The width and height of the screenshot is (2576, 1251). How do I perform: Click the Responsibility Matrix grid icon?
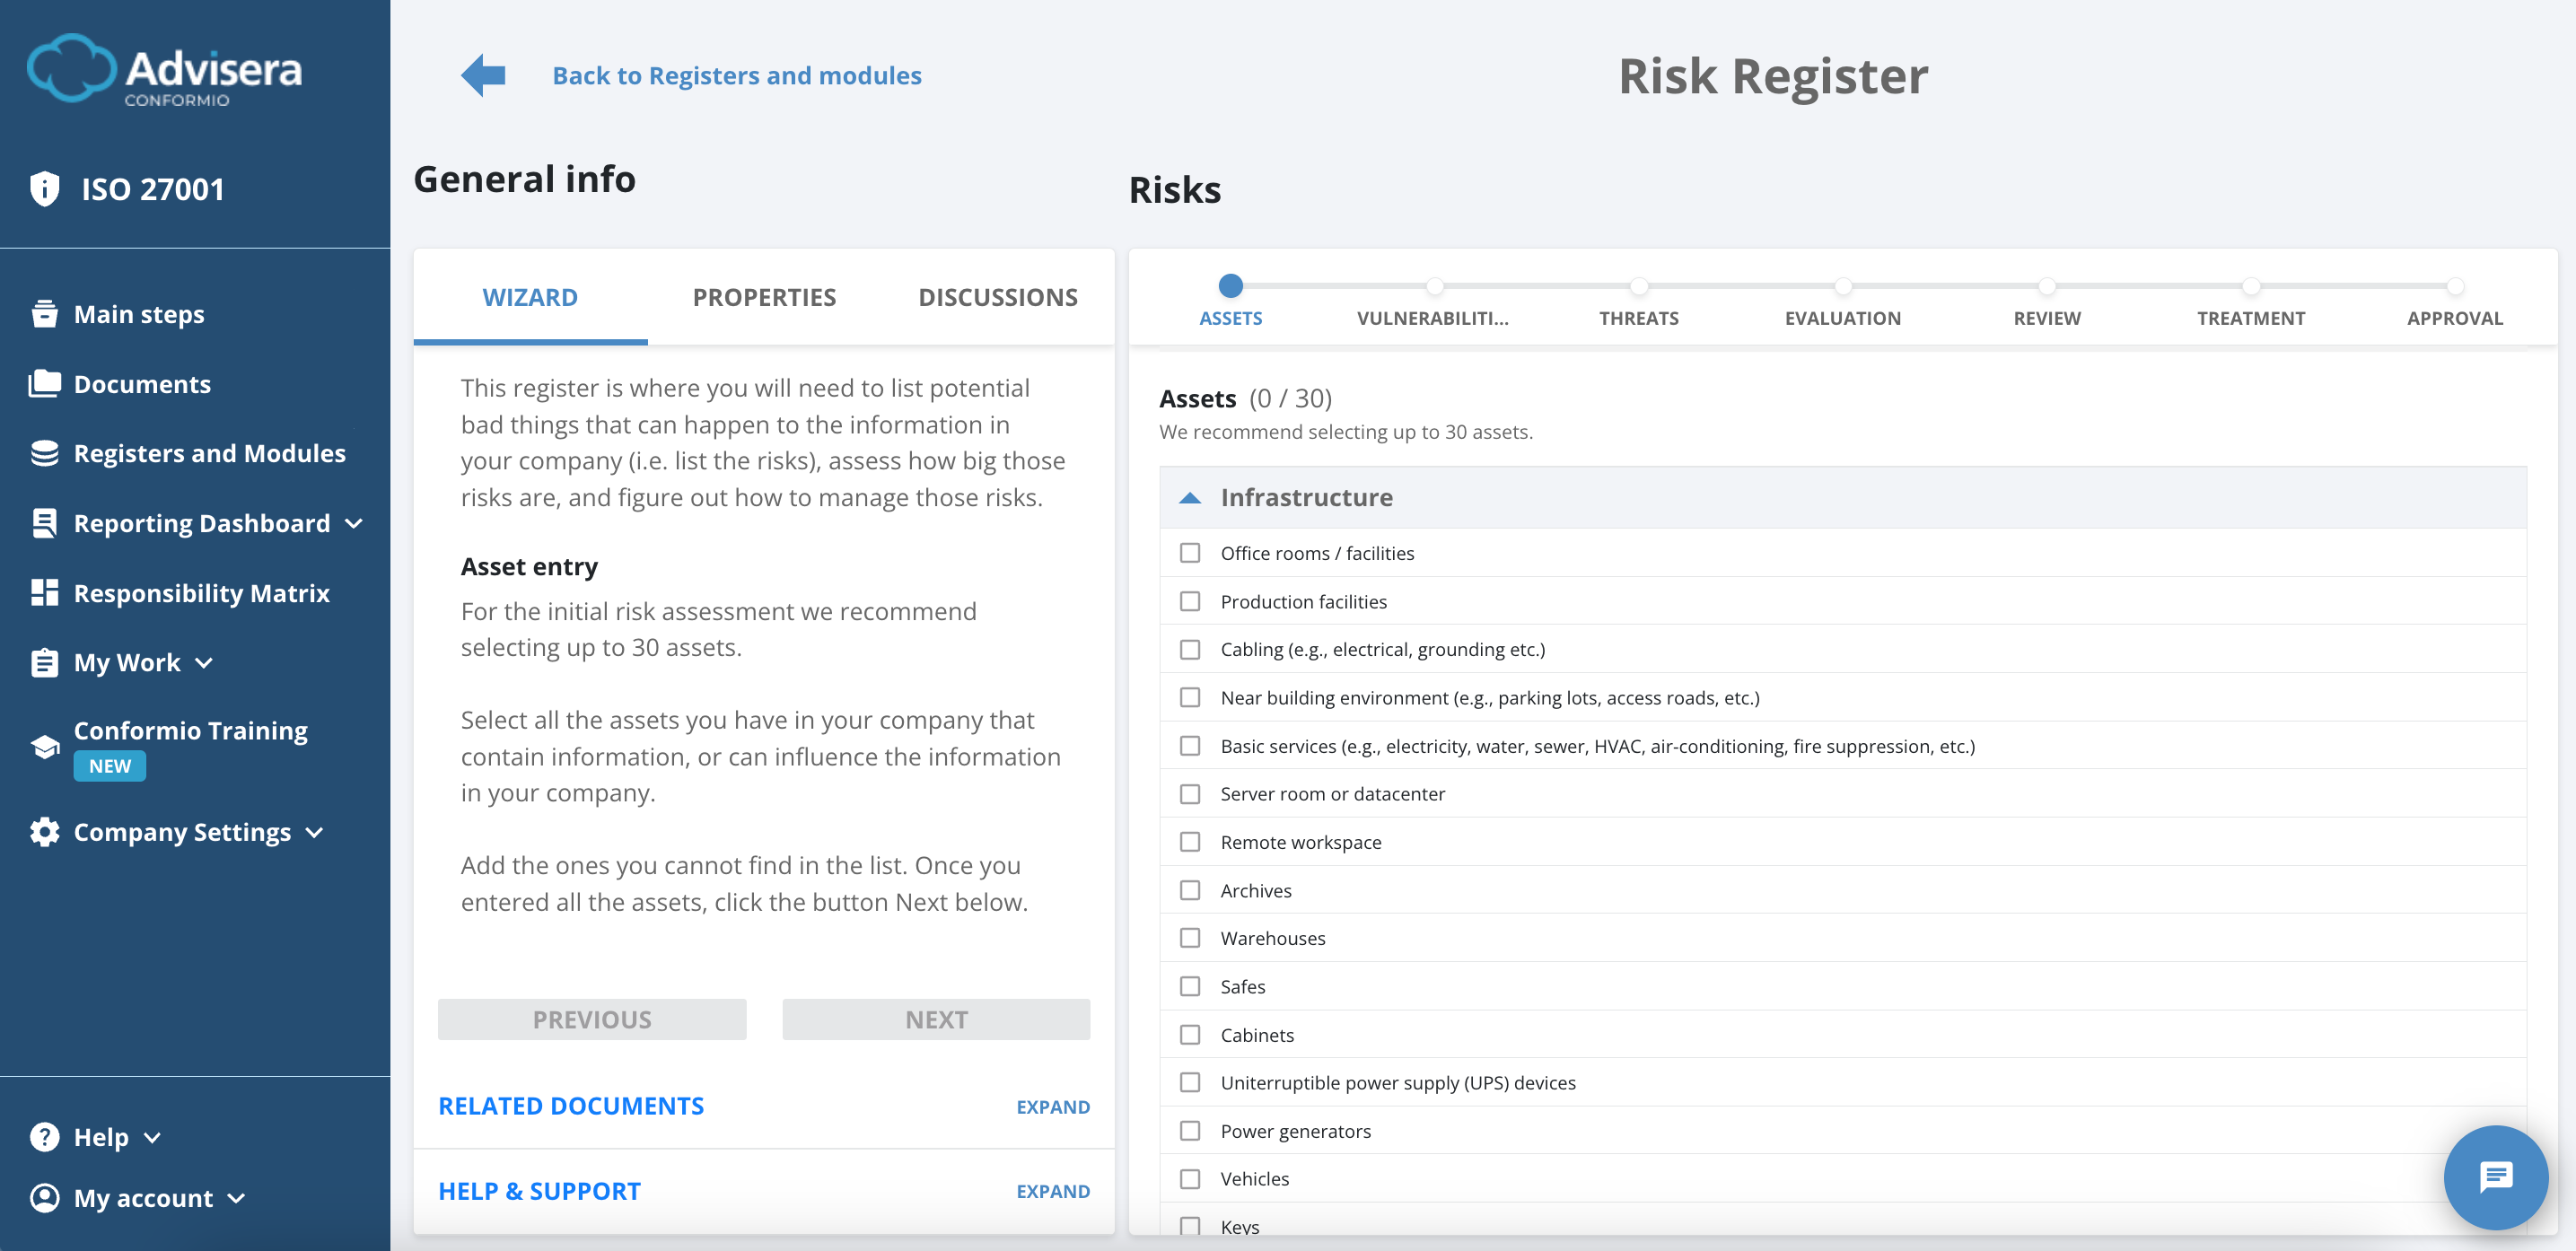click(44, 593)
